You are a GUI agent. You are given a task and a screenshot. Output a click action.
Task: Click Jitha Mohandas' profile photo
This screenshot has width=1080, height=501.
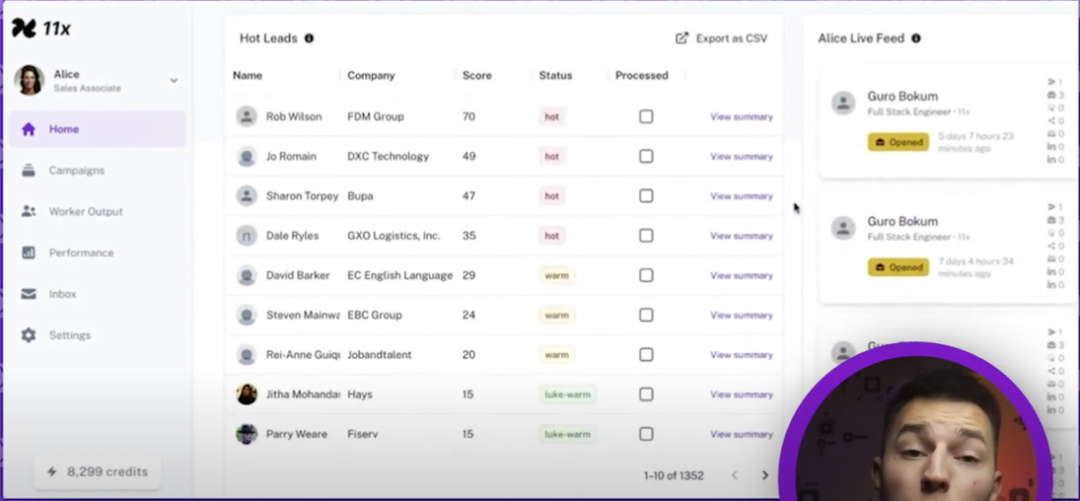[247, 394]
